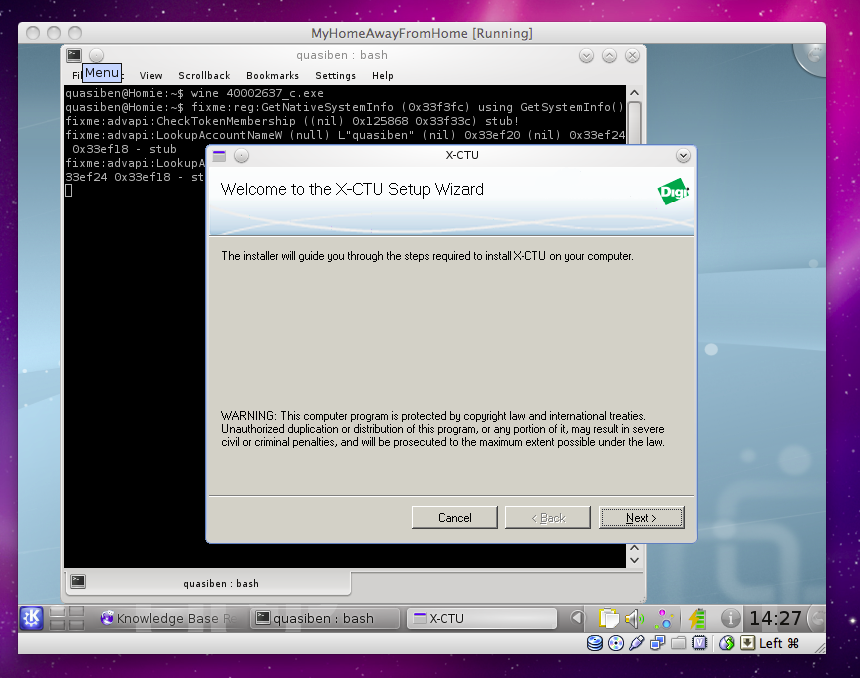Click the Konsole scrollbar bottom up arrow
860x678 pixels.
pos(635,548)
